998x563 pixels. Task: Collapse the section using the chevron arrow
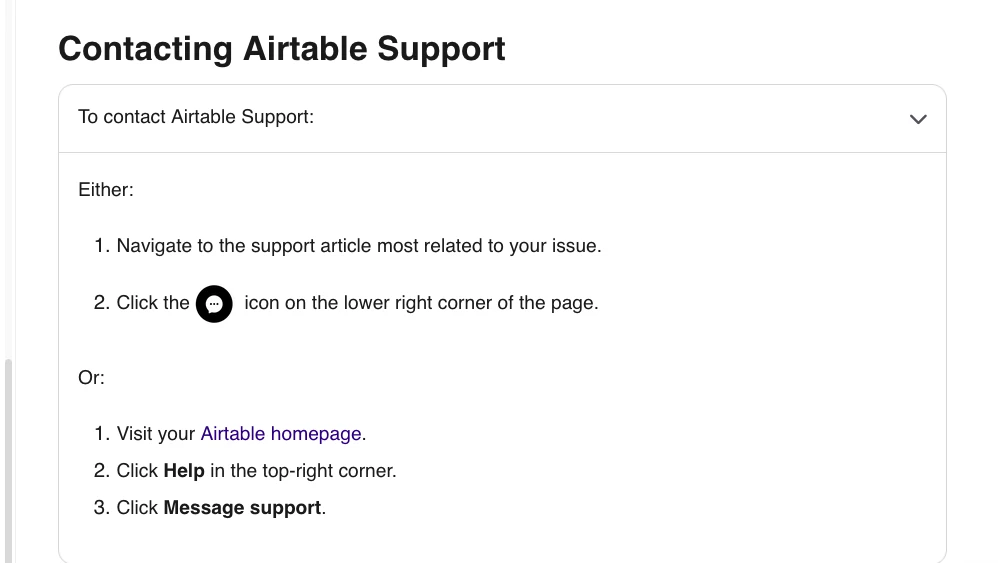[x=918, y=119]
